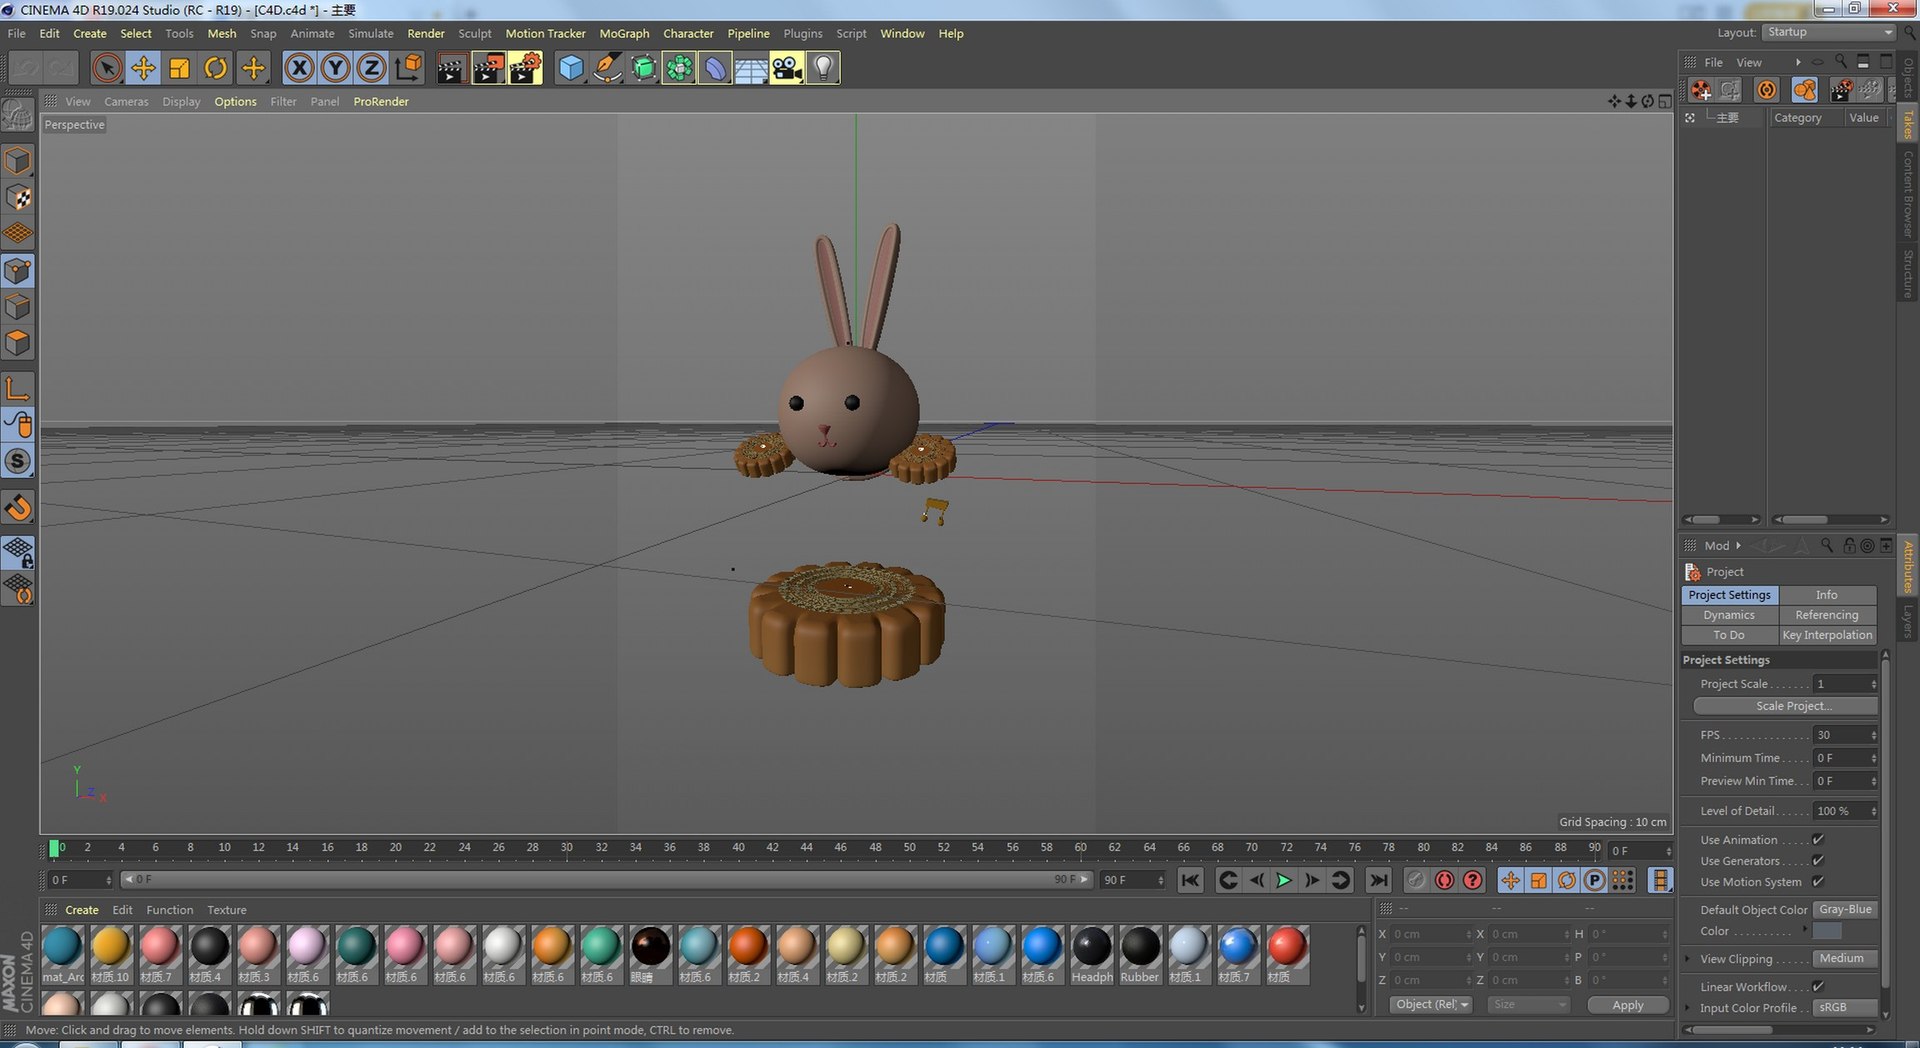The width and height of the screenshot is (1920, 1048).
Task: Switch to Key Interpolation tab
Action: 1827,635
